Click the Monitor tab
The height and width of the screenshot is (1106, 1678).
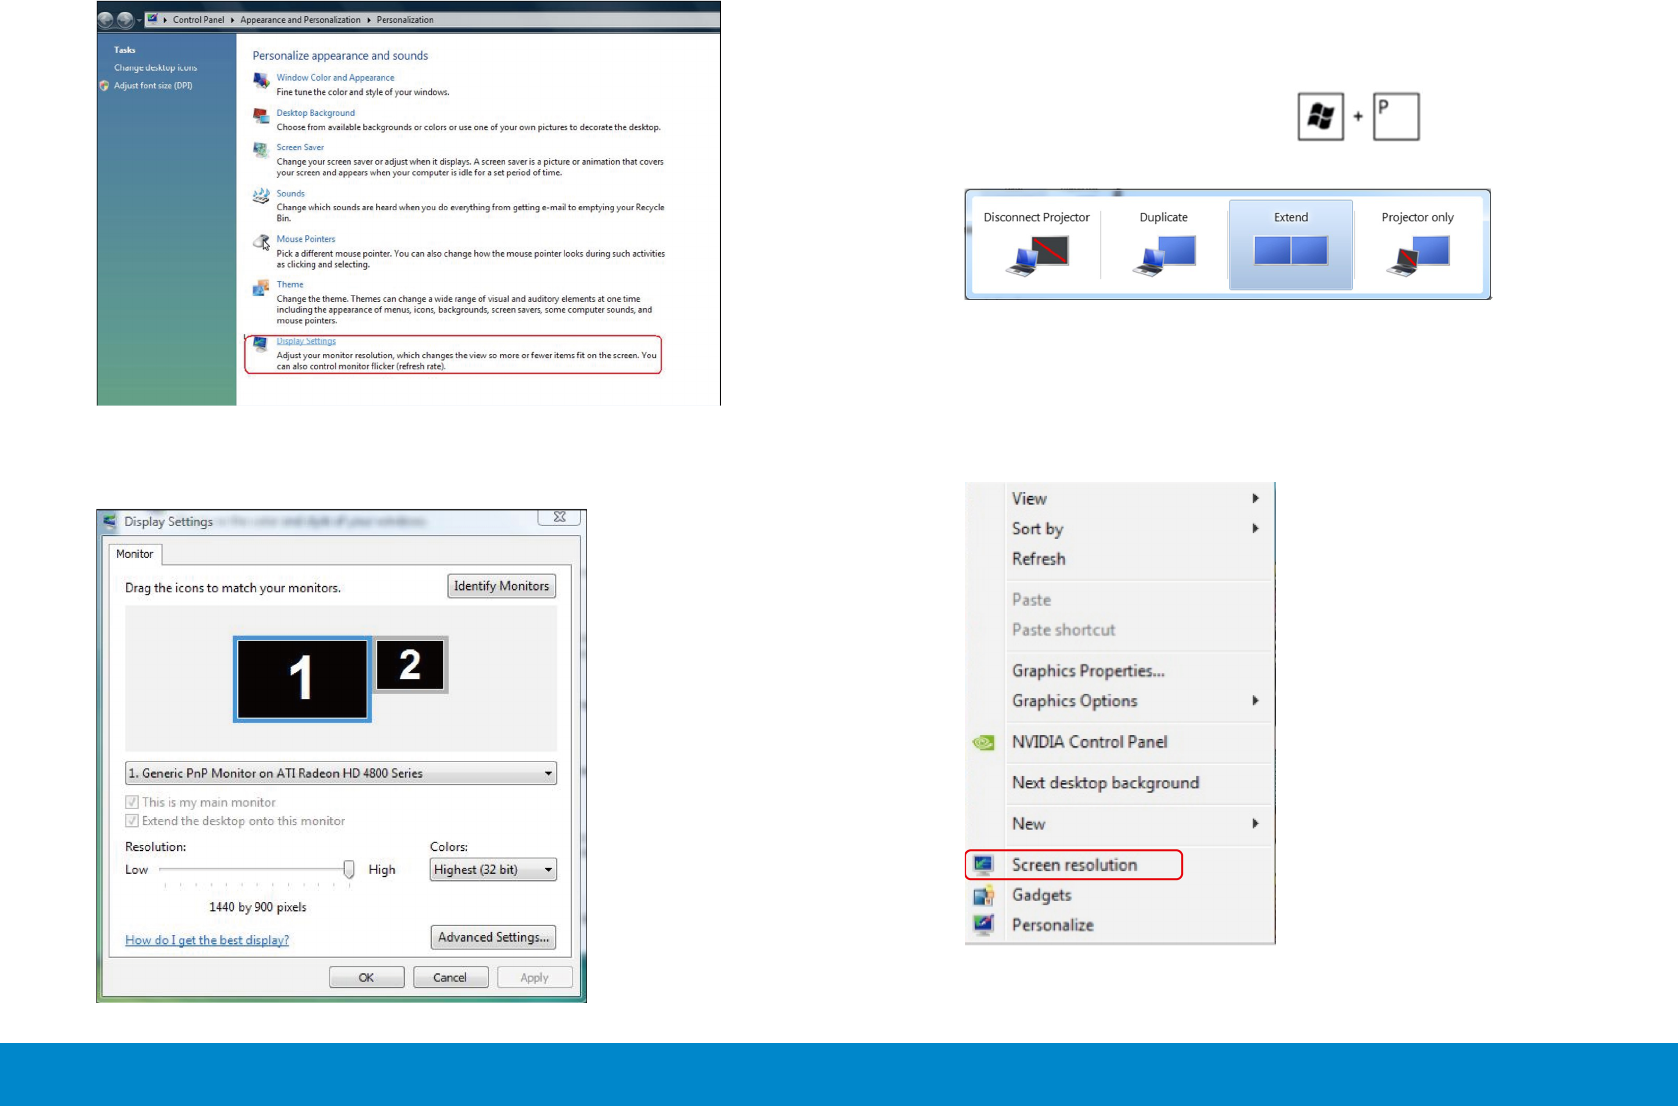135,554
